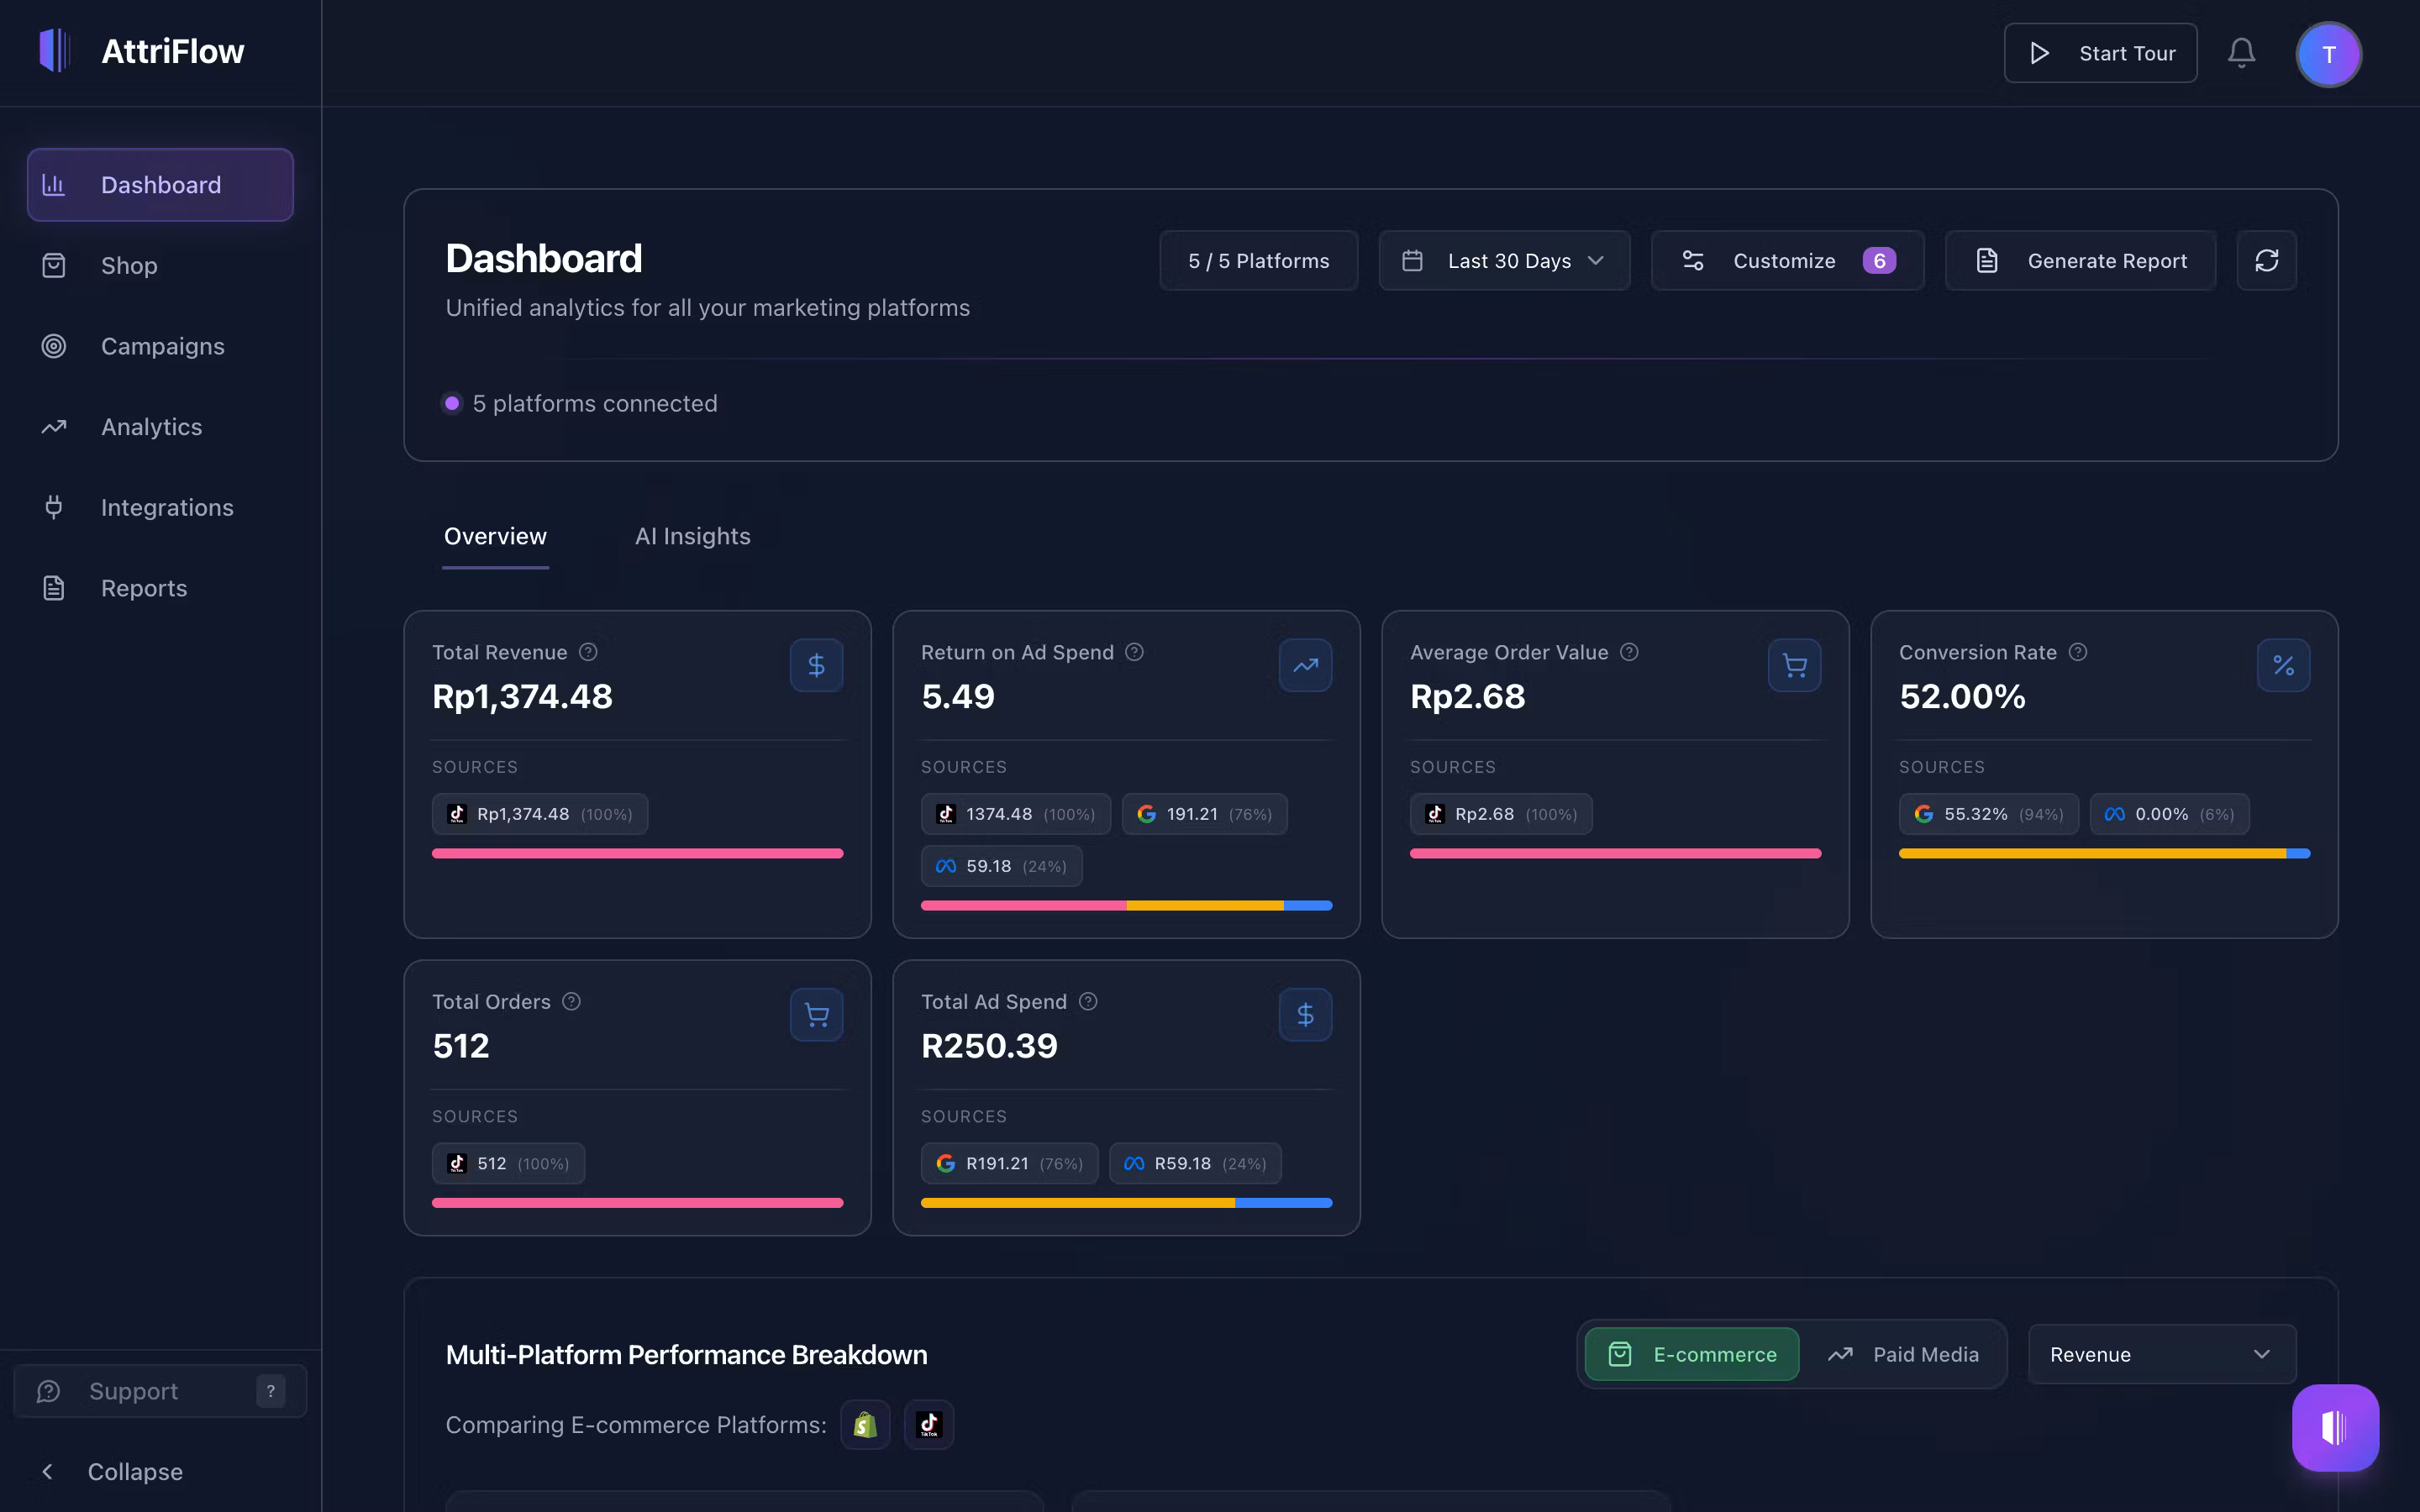Switch breakdown to Paid Media view
Viewport: 2420px width, 1512px height.
[x=1903, y=1354]
